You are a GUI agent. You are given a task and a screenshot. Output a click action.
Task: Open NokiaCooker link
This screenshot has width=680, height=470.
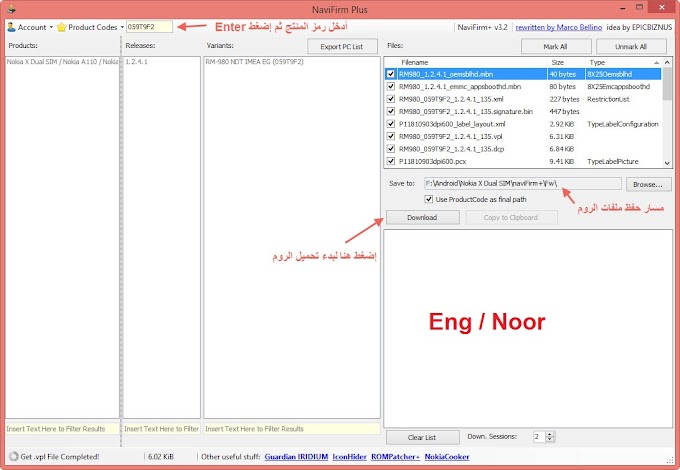click(x=447, y=457)
